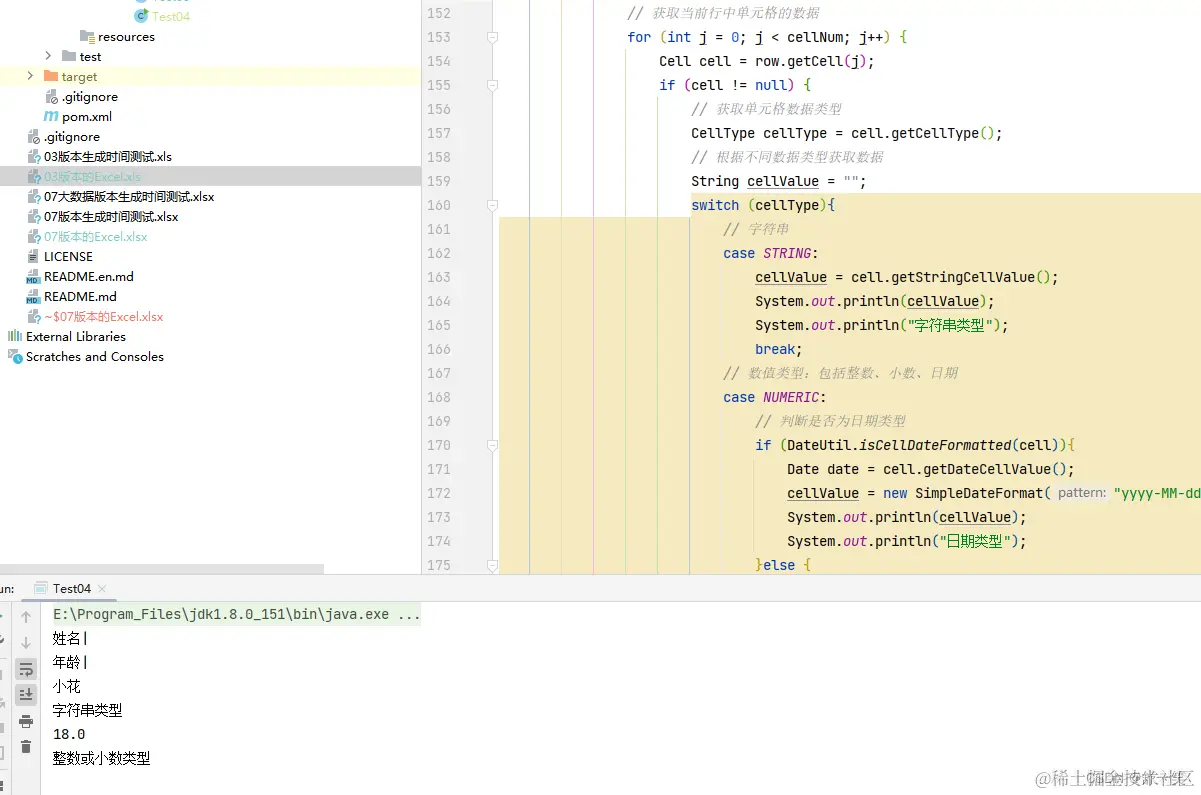1201x795 pixels.
Task: Click 'break;' on line 166
Action: coord(779,349)
